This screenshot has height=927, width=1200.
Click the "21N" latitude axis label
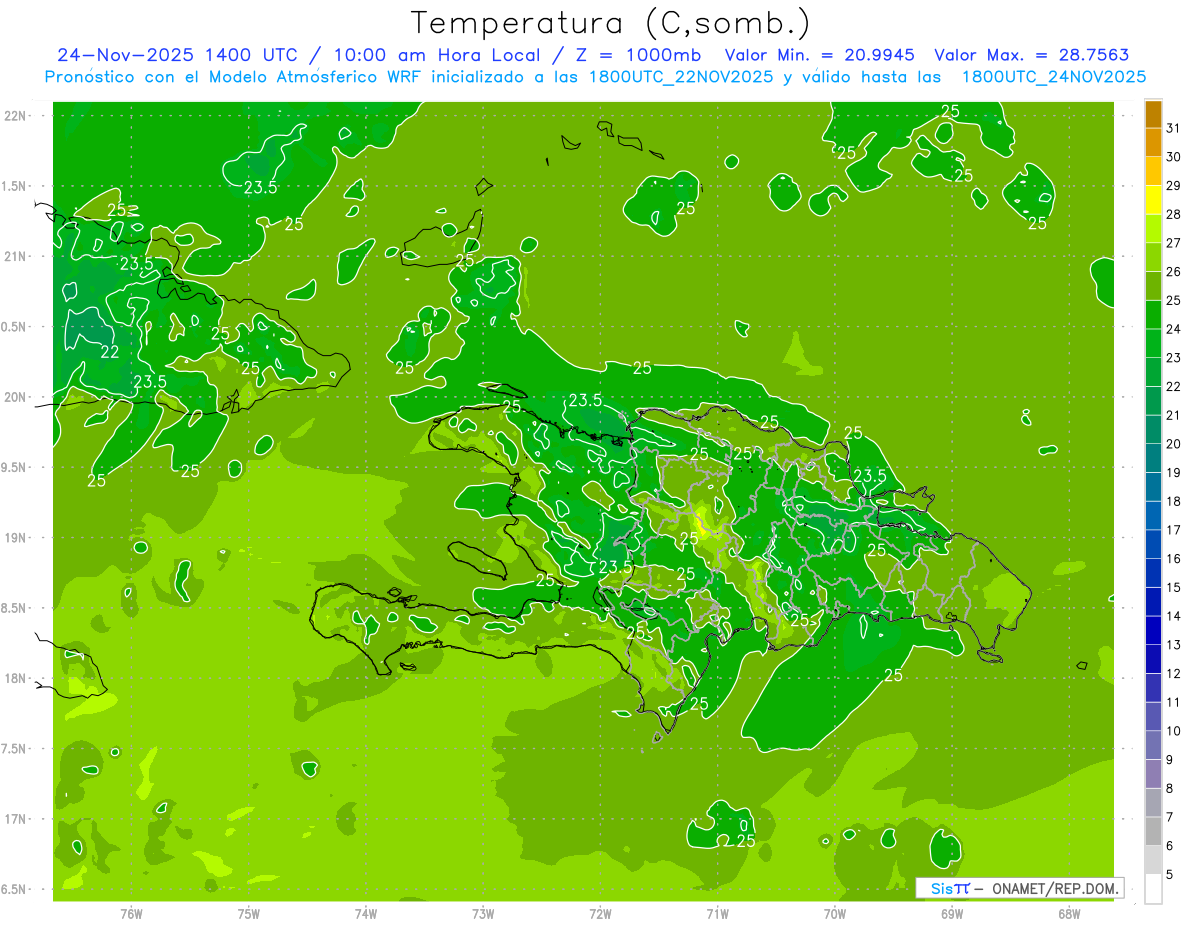(14, 257)
